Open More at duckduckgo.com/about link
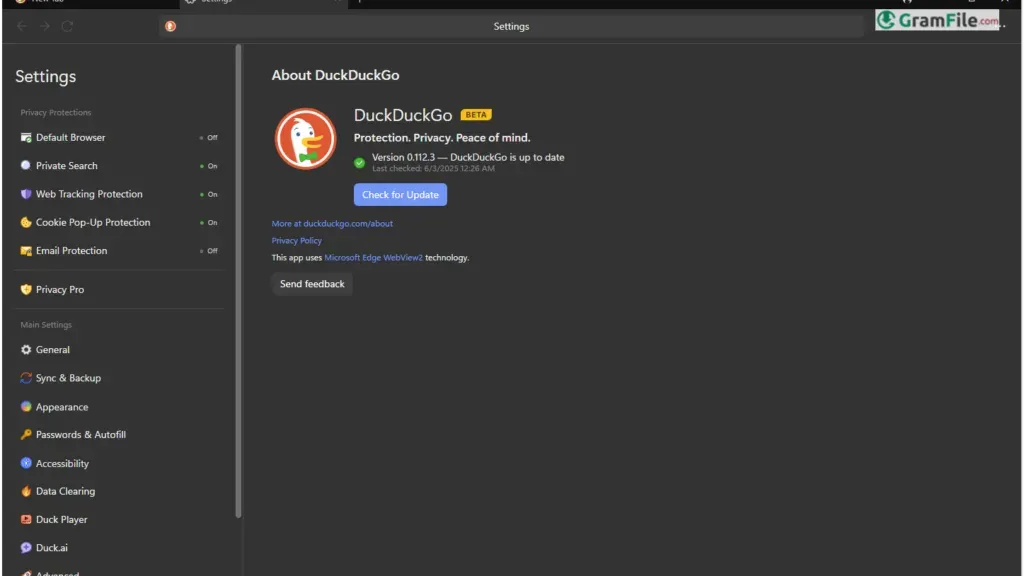The width and height of the screenshot is (1024, 576). 332,223
